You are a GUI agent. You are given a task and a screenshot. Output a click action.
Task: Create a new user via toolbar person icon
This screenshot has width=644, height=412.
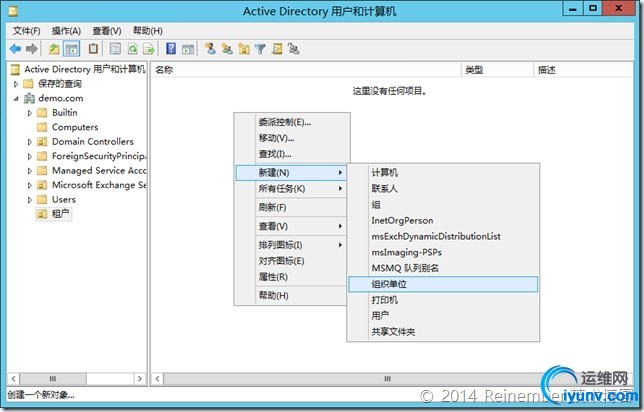pos(210,49)
